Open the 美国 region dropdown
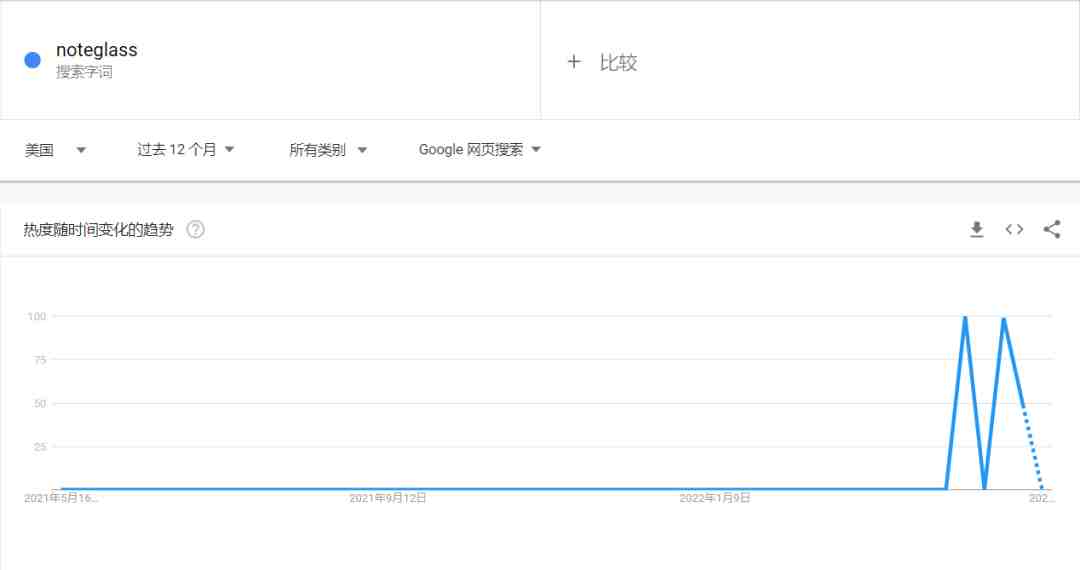Image resolution: width=1080 pixels, height=570 pixels. 55,149
